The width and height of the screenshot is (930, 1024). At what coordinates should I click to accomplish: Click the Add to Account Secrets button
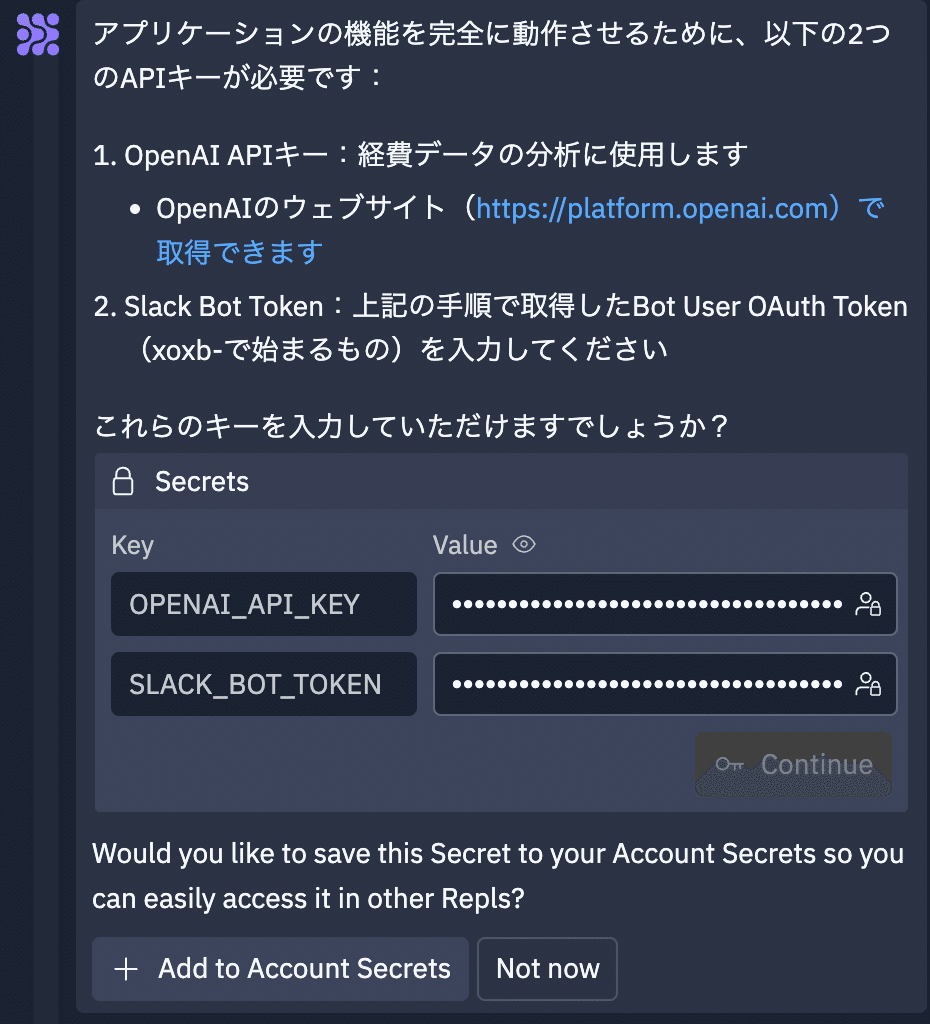tap(280, 969)
